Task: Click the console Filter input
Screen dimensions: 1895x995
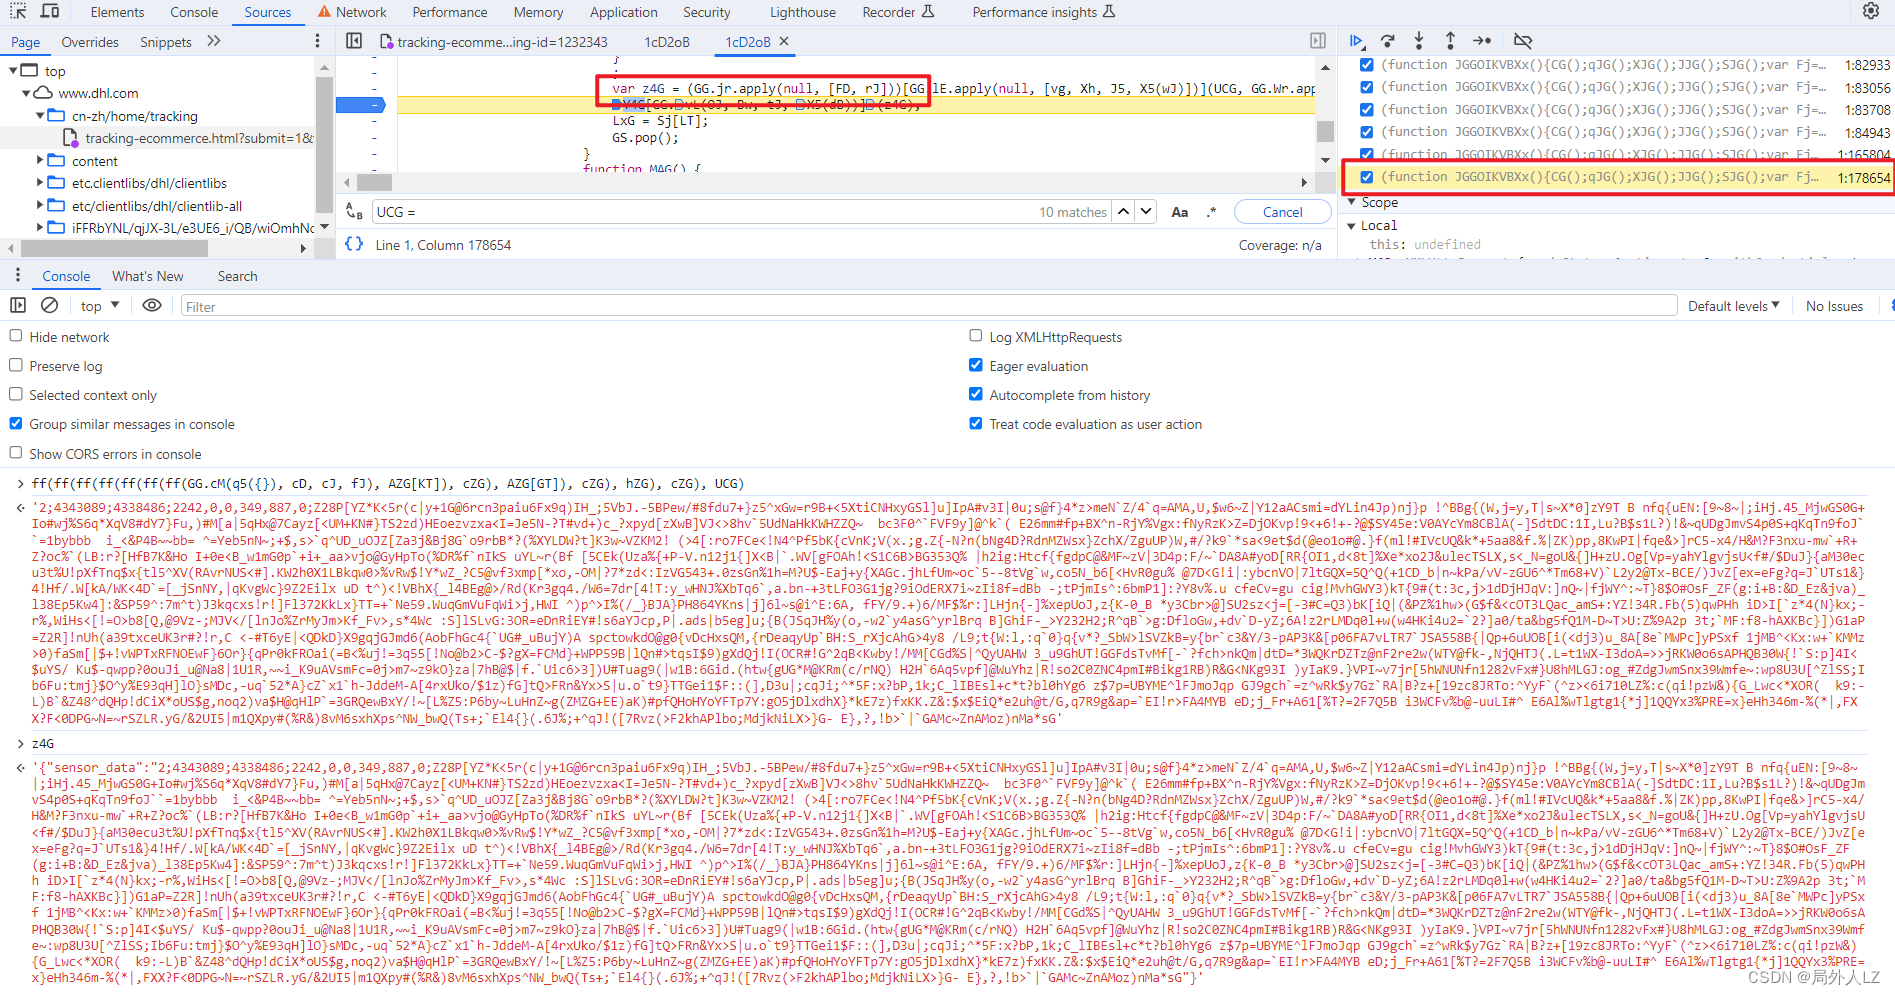Action: [928, 306]
